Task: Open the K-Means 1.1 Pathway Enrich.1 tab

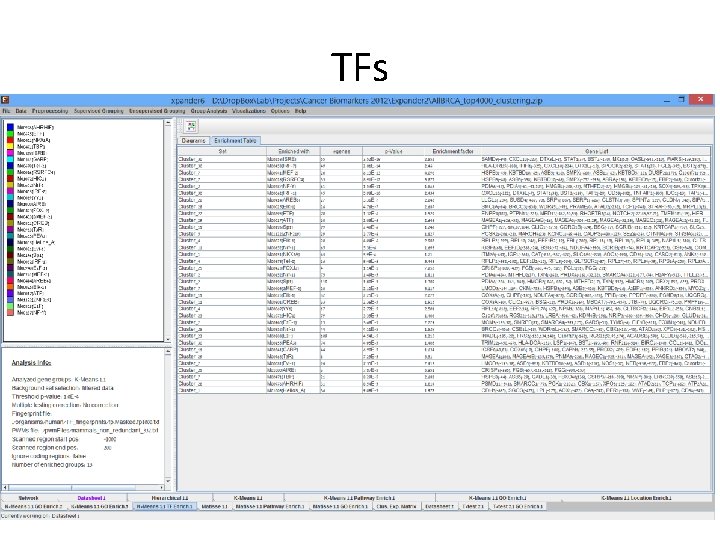Action: click(x=360, y=498)
